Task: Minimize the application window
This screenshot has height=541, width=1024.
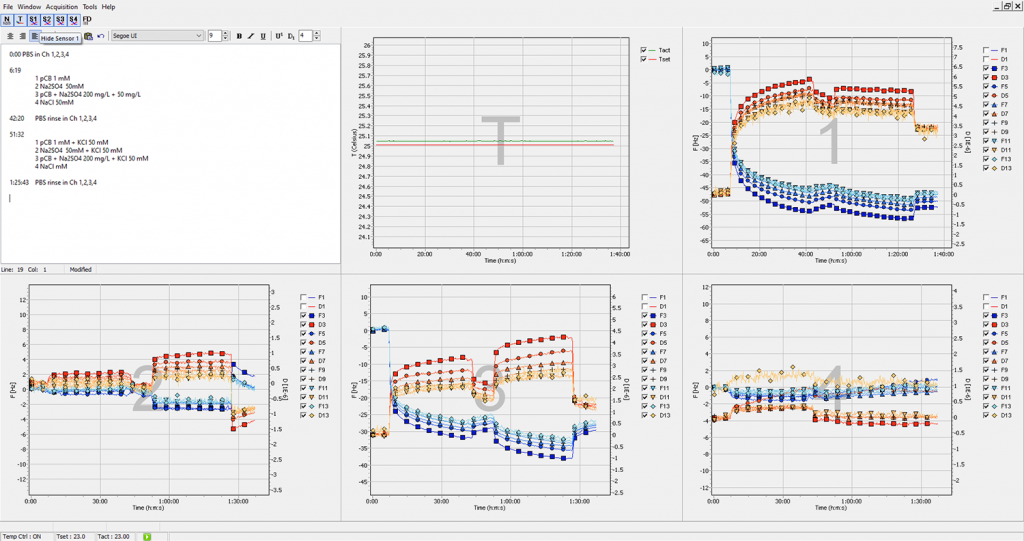Action: click(998, 6)
